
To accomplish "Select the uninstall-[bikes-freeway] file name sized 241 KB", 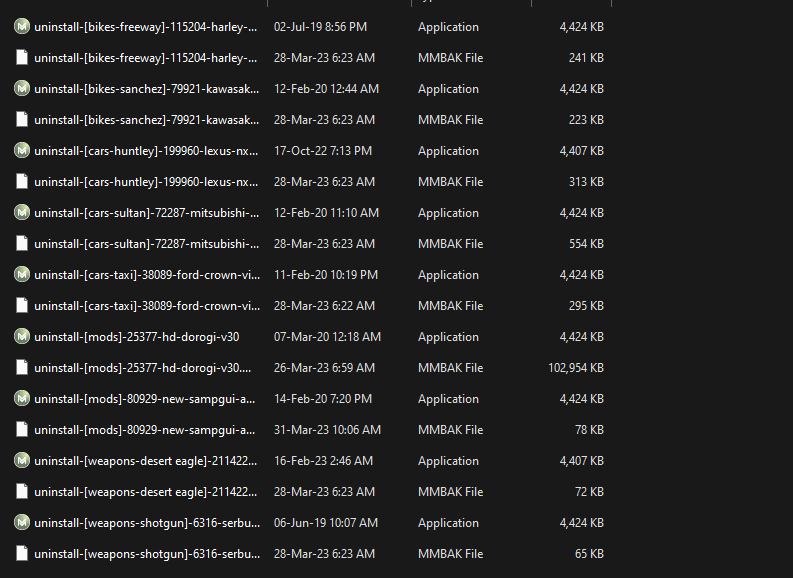I will [146, 58].
